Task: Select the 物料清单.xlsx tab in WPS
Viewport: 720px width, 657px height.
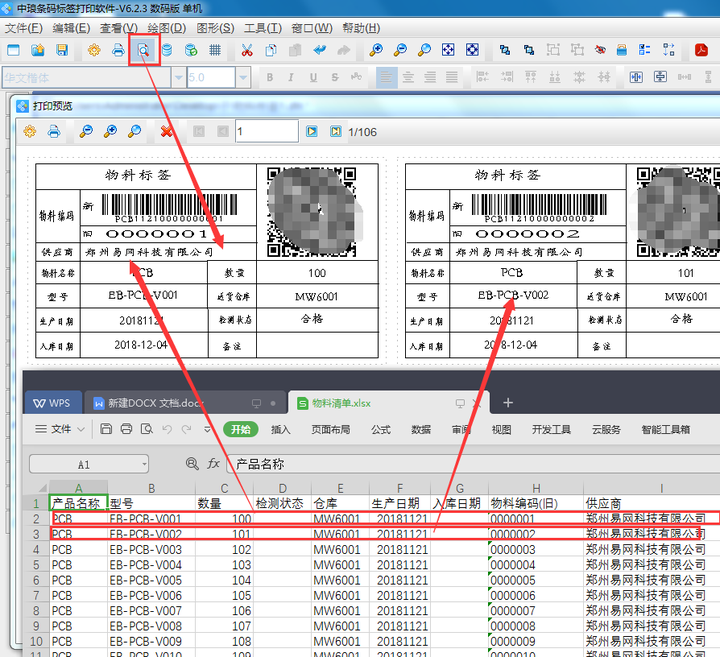Action: [x=388, y=403]
